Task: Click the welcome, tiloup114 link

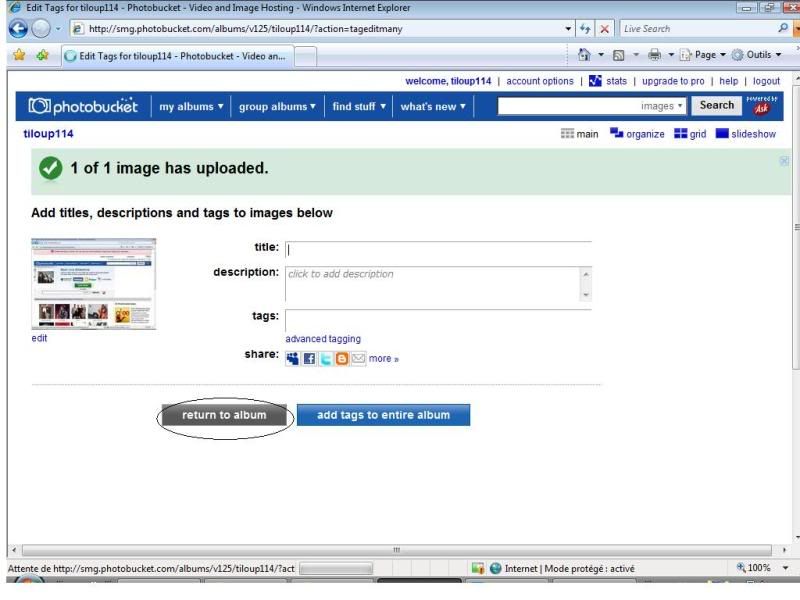Action: pyautogui.click(x=448, y=81)
